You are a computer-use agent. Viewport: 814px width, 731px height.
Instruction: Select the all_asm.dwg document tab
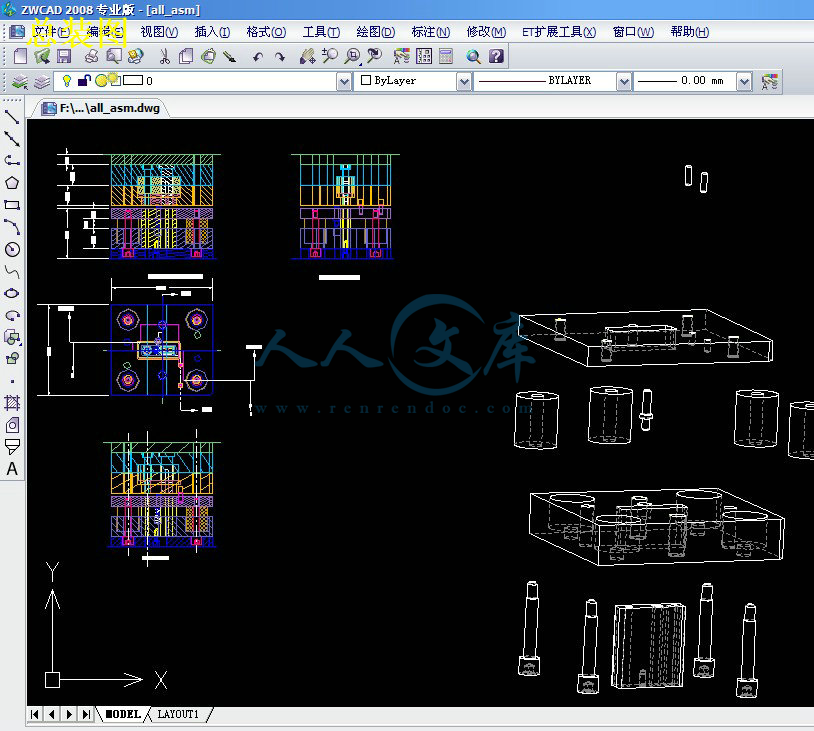(101, 108)
